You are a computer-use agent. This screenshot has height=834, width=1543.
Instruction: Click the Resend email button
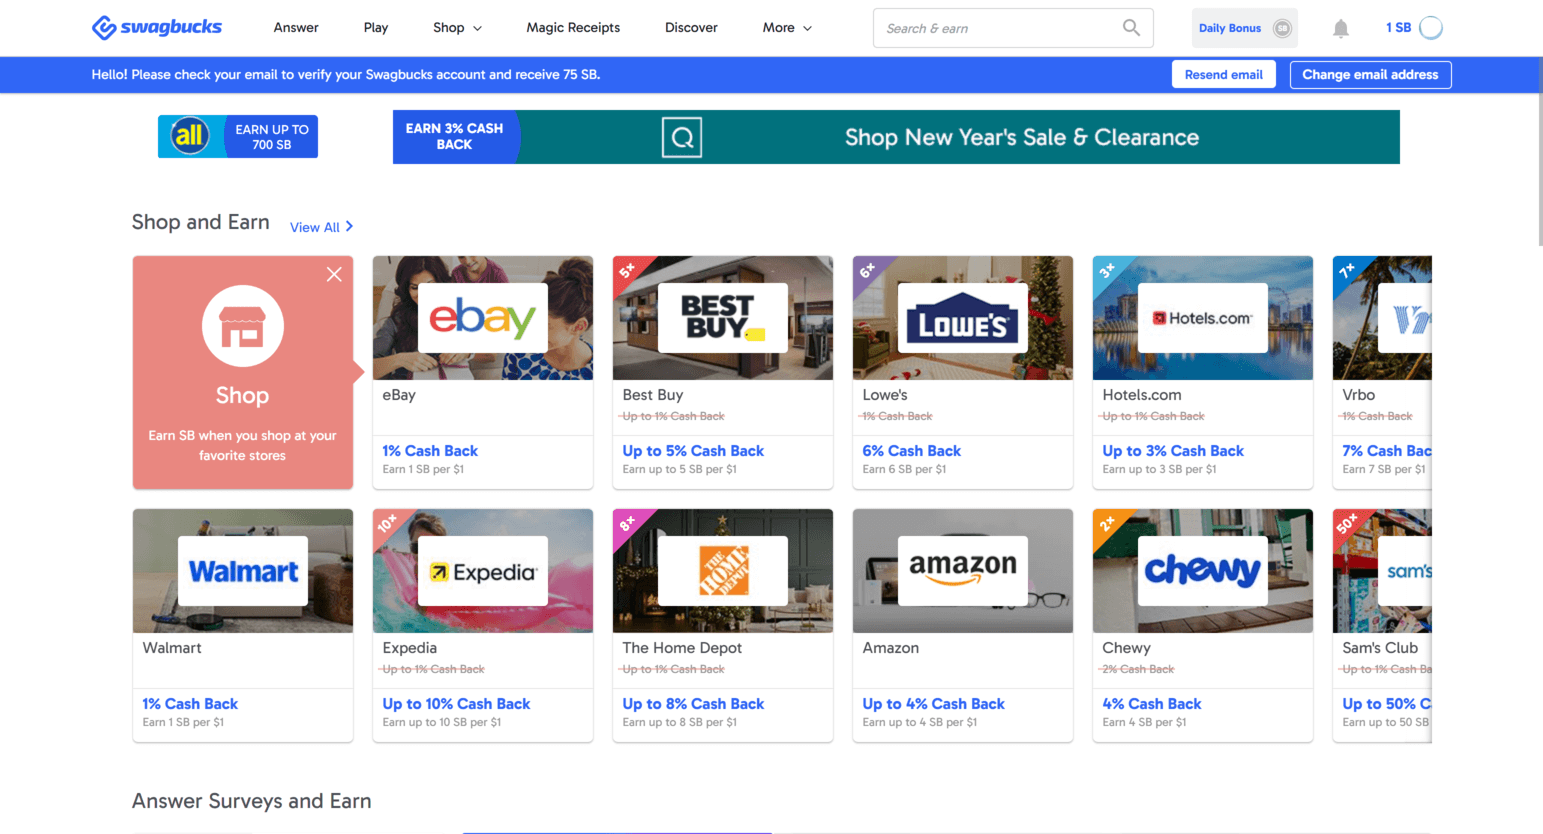click(1223, 74)
